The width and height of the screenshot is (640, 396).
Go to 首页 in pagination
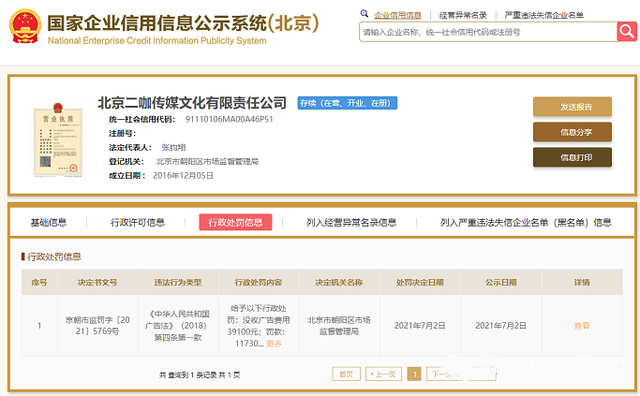pos(346,374)
